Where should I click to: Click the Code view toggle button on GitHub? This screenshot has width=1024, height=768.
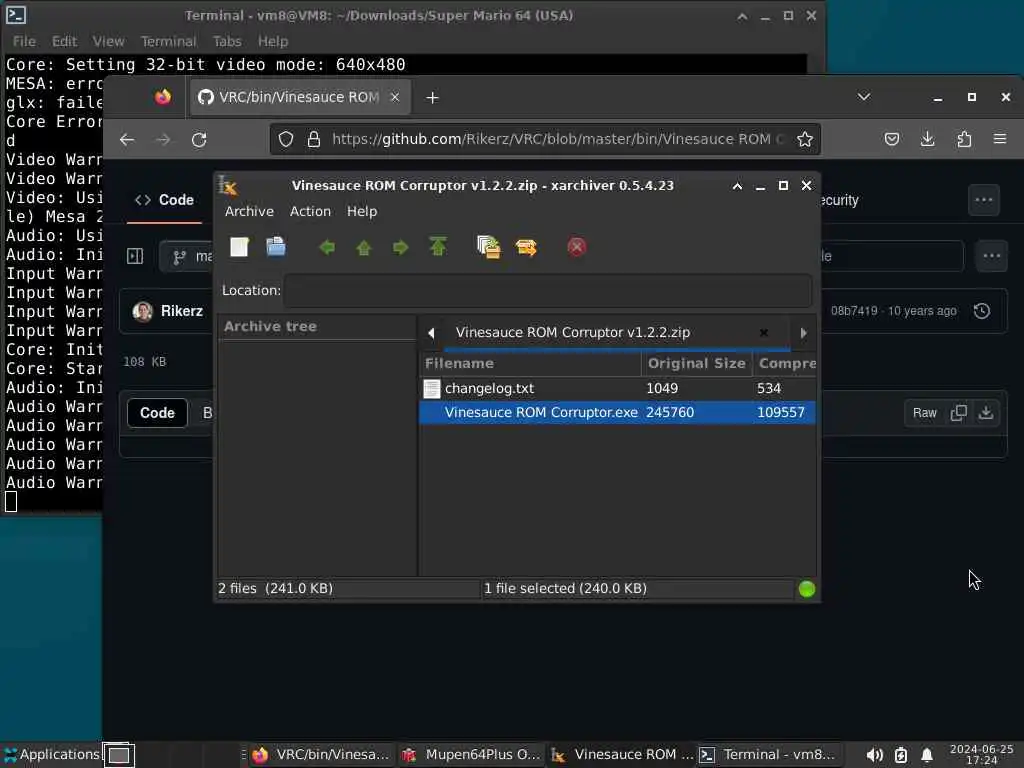(x=157, y=413)
